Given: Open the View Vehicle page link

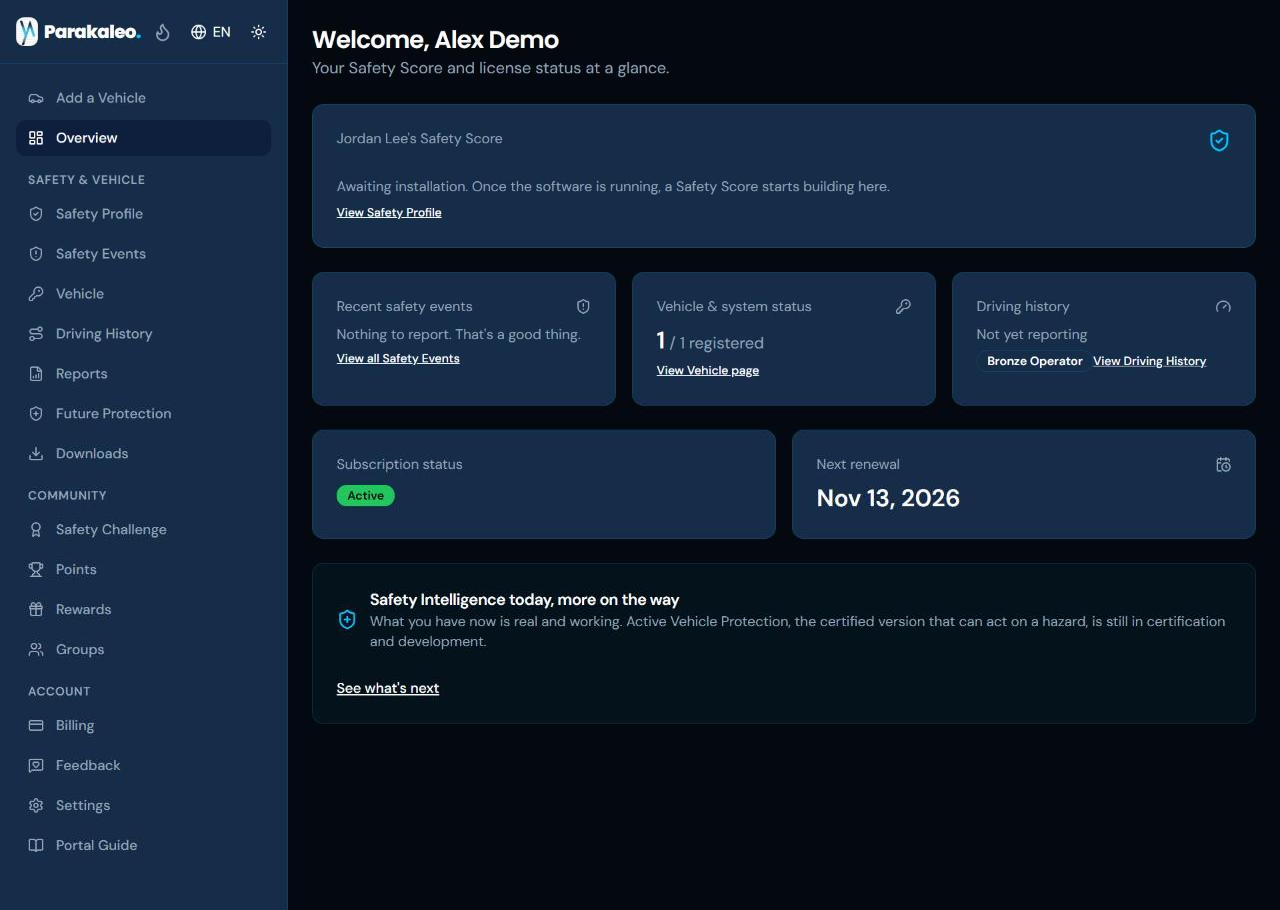Looking at the screenshot, I should click(x=708, y=370).
